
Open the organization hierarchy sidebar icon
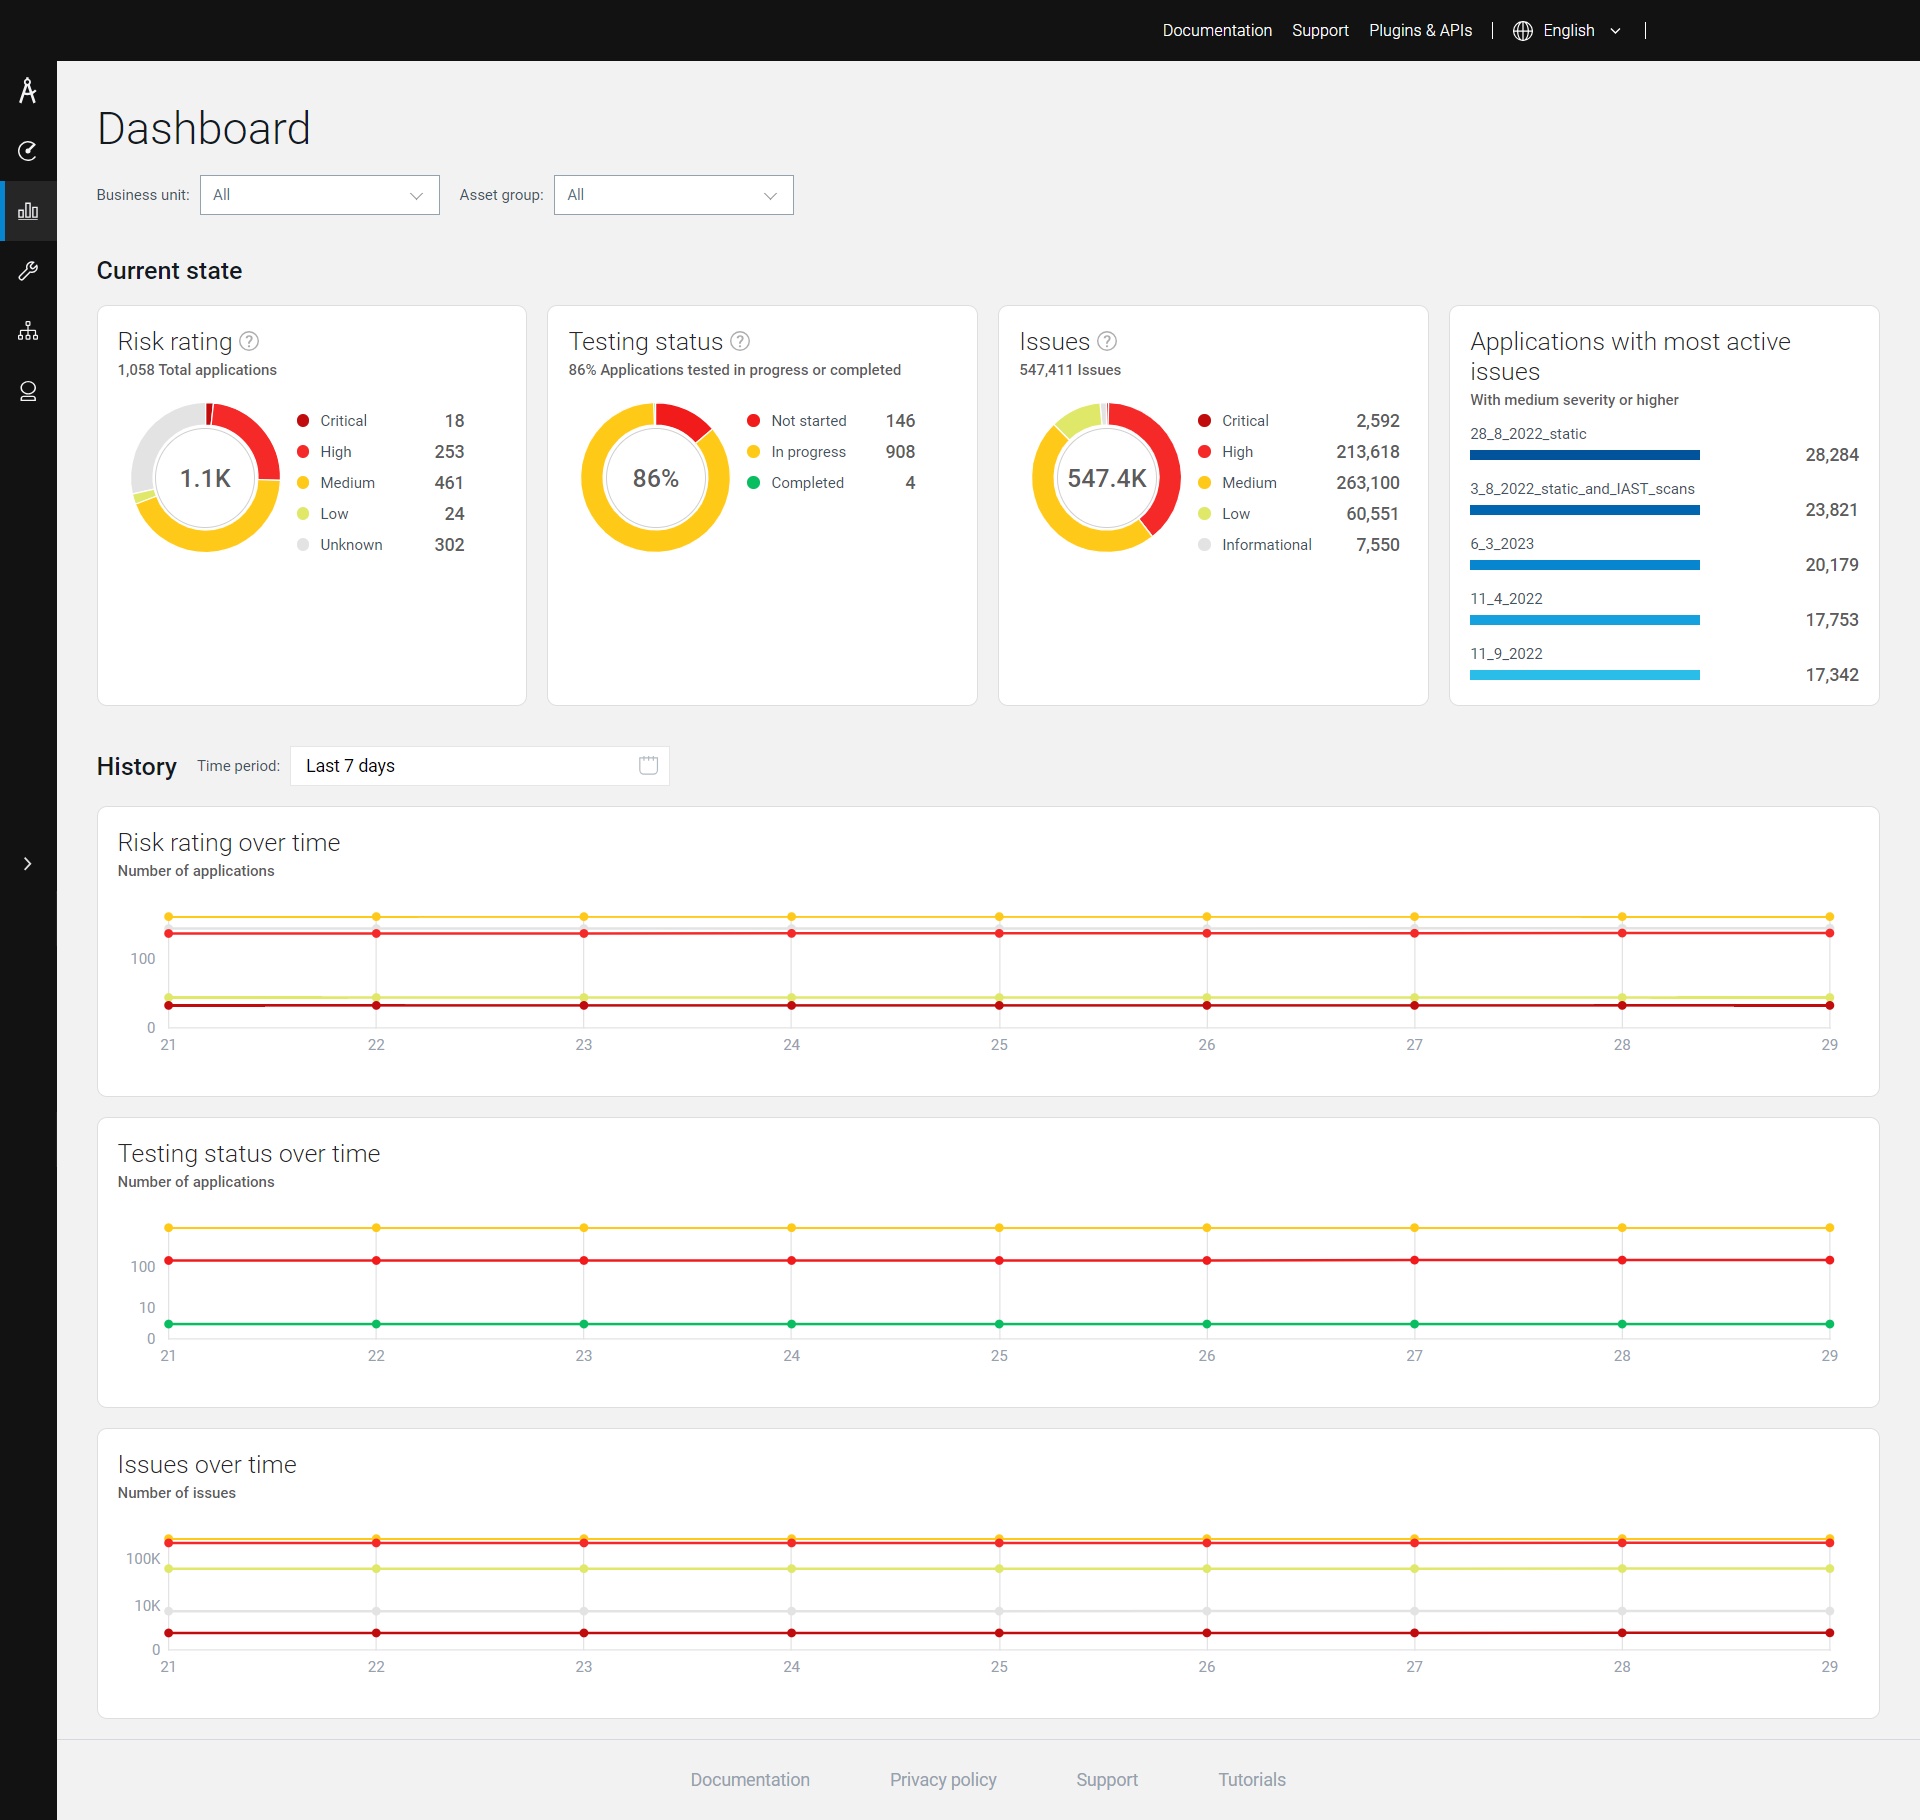28,331
